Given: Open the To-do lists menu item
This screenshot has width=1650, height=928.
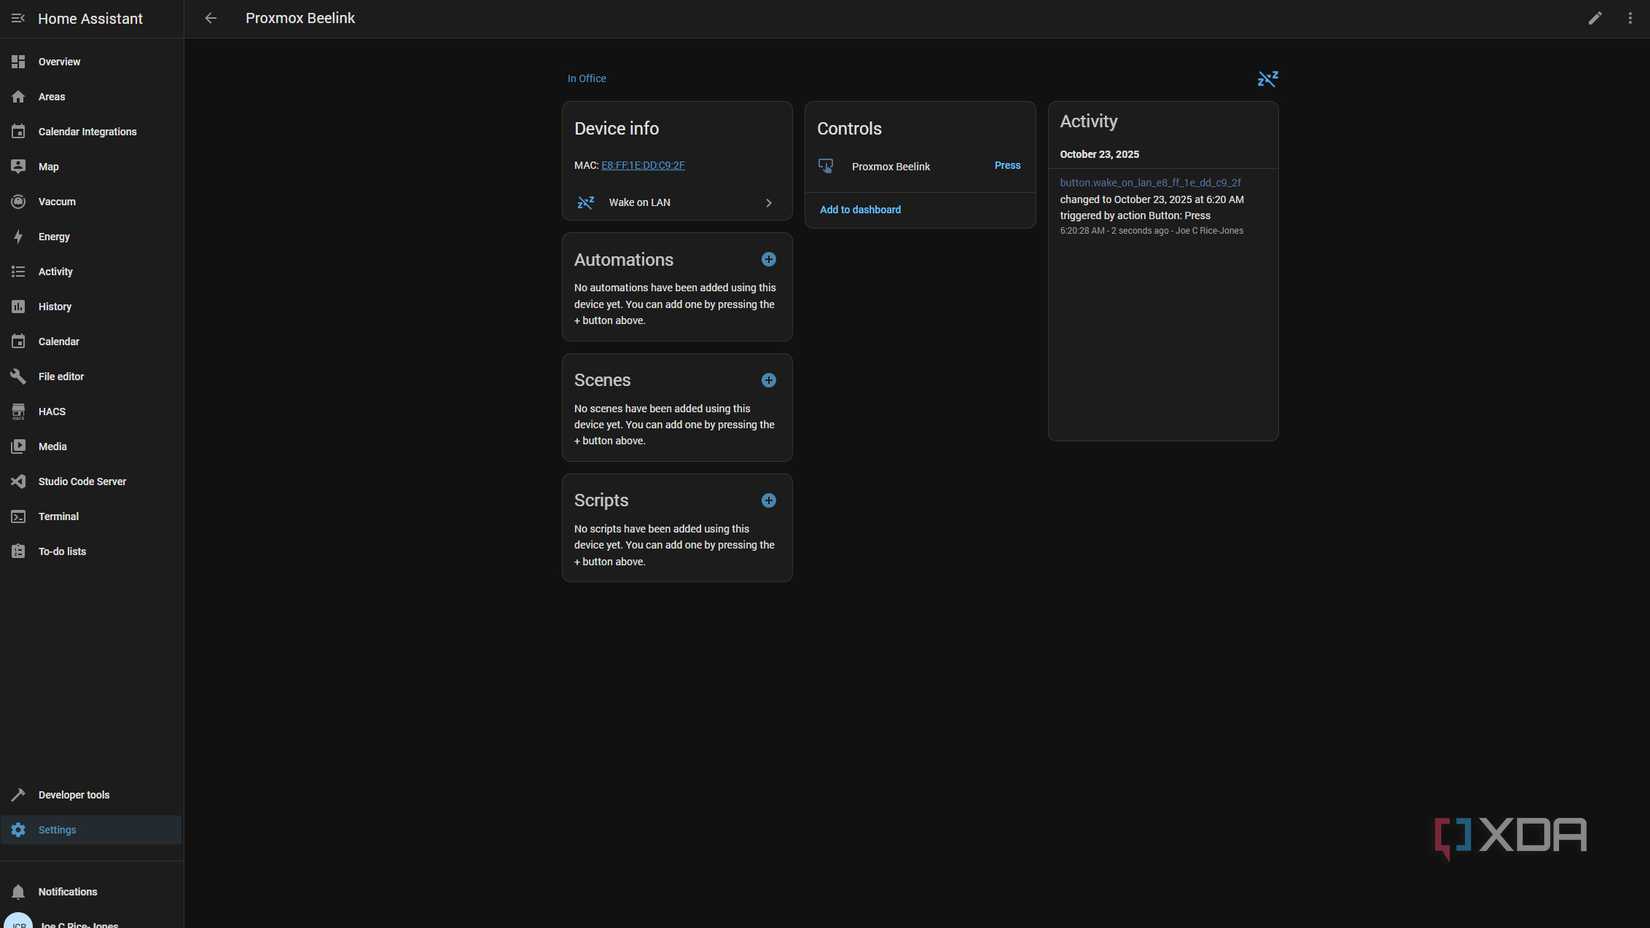Looking at the screenshot, I should (91, 552).
